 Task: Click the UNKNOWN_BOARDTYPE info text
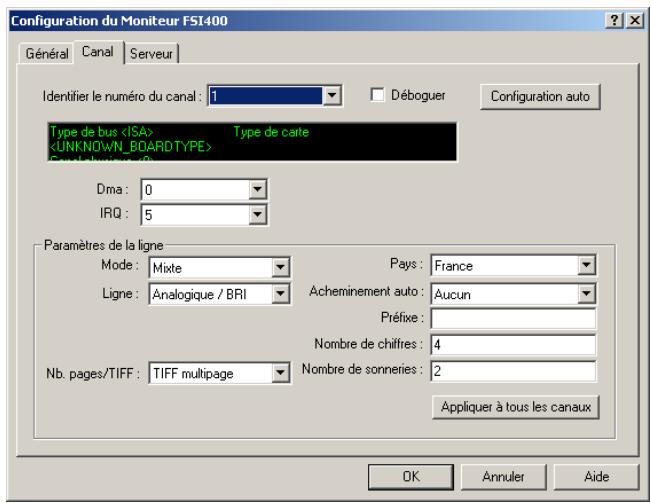(x=131, y=147)
